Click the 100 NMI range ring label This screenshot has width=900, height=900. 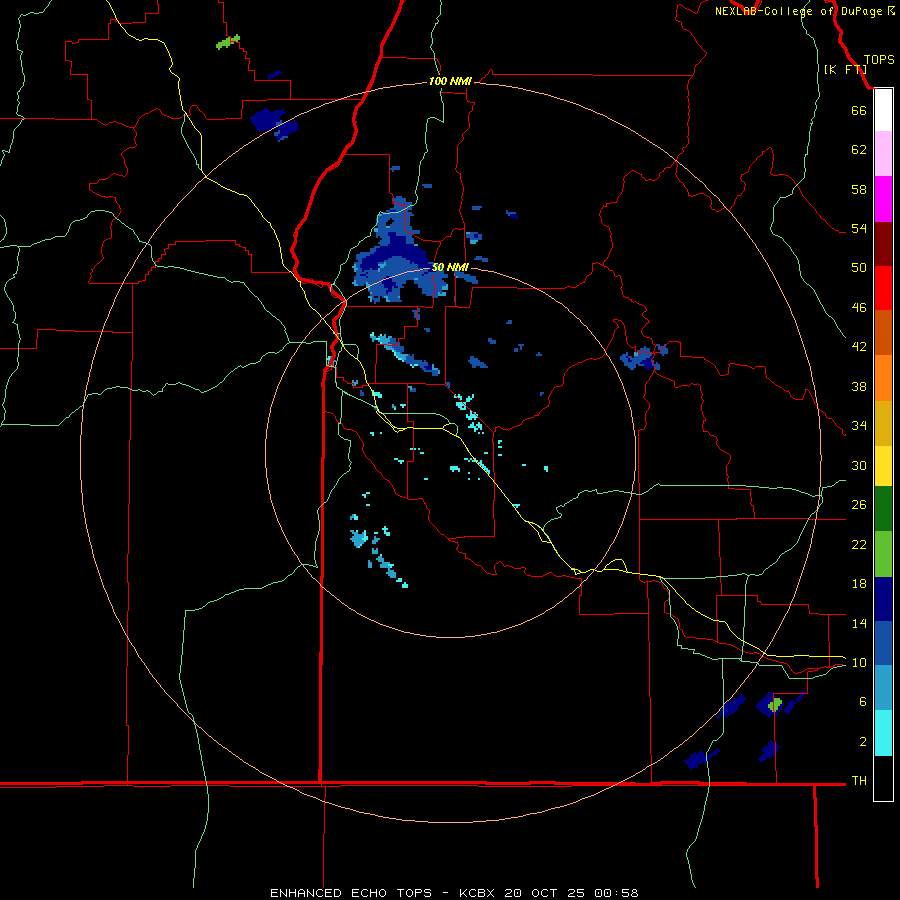450,82
